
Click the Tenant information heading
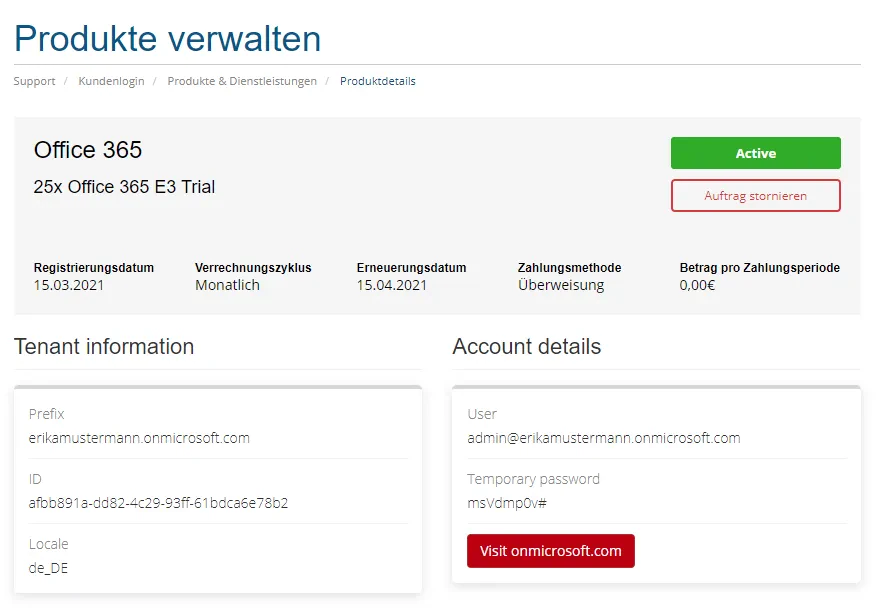point(104,347)
